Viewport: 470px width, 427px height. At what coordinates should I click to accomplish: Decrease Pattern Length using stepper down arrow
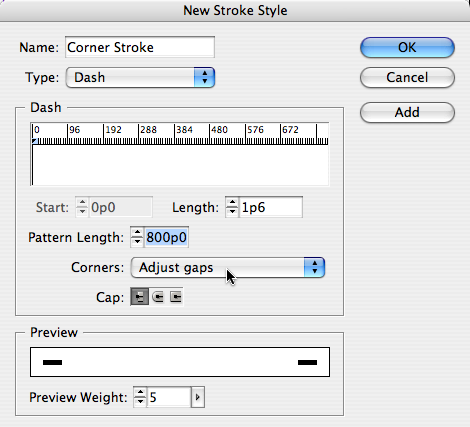click(x=137, y=242)
